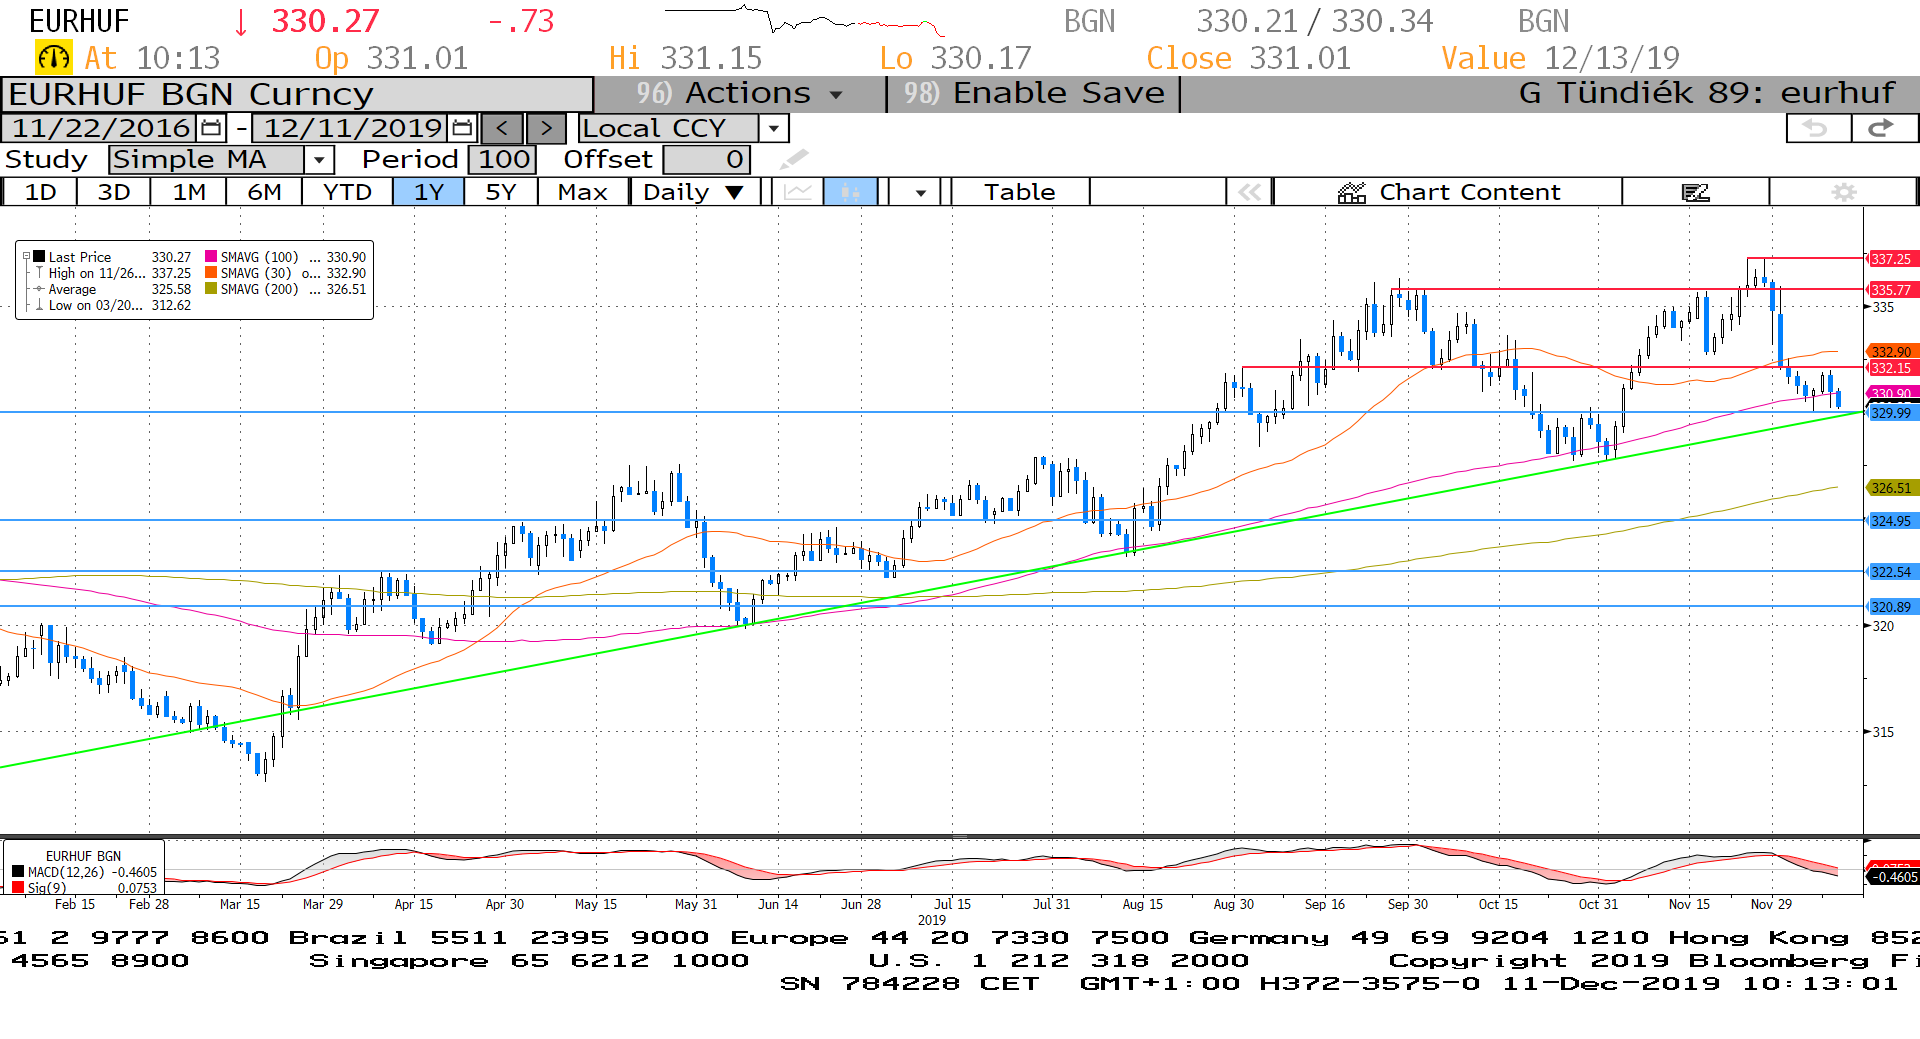Select the 6M range tab
Screen dimensions: 1920x1039
265,192
